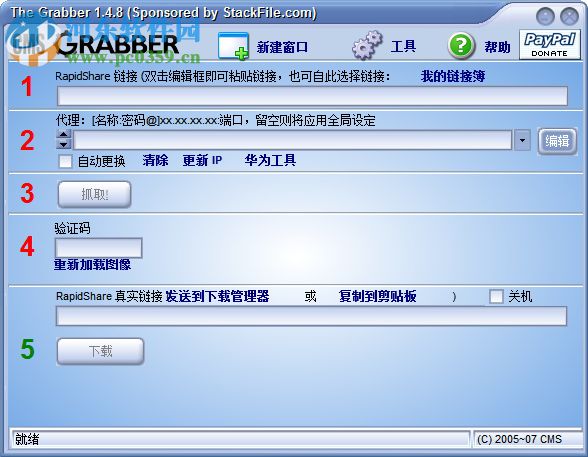Image resolution: width=588 pixels, height=457 pixels.
Task: Click the 验证码 input field
Action: coord(99,248)
